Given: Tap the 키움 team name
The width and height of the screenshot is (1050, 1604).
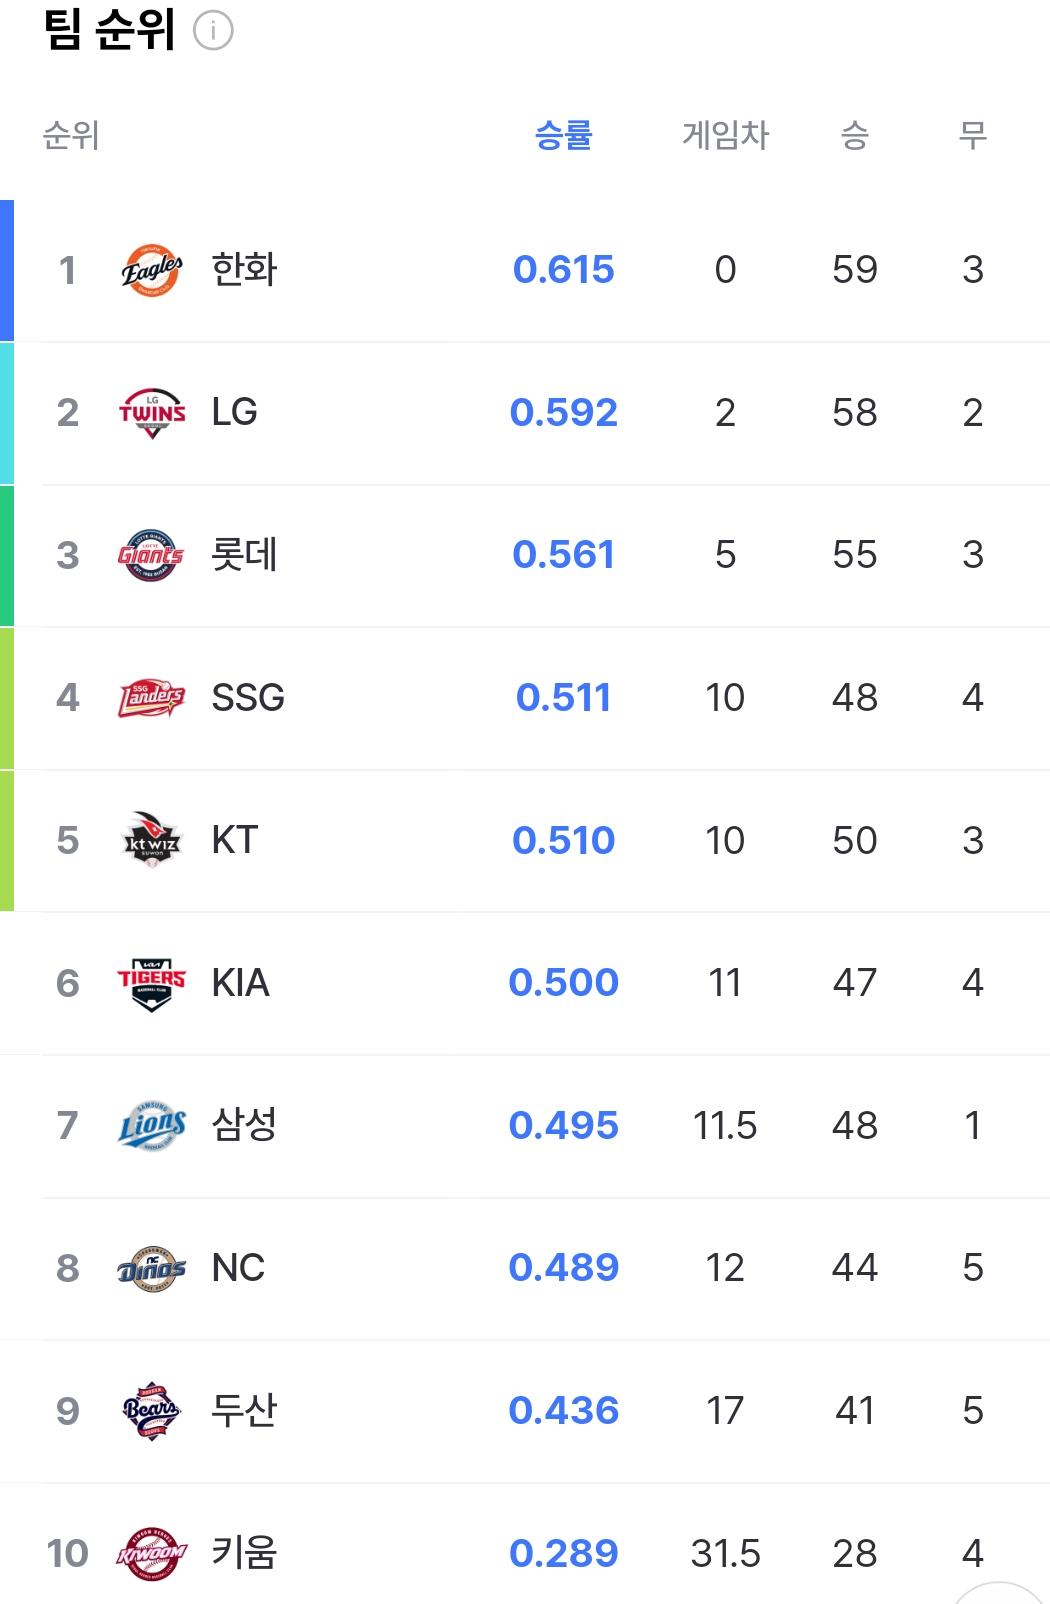Looking at the screenshot, I should (244, 1553).
